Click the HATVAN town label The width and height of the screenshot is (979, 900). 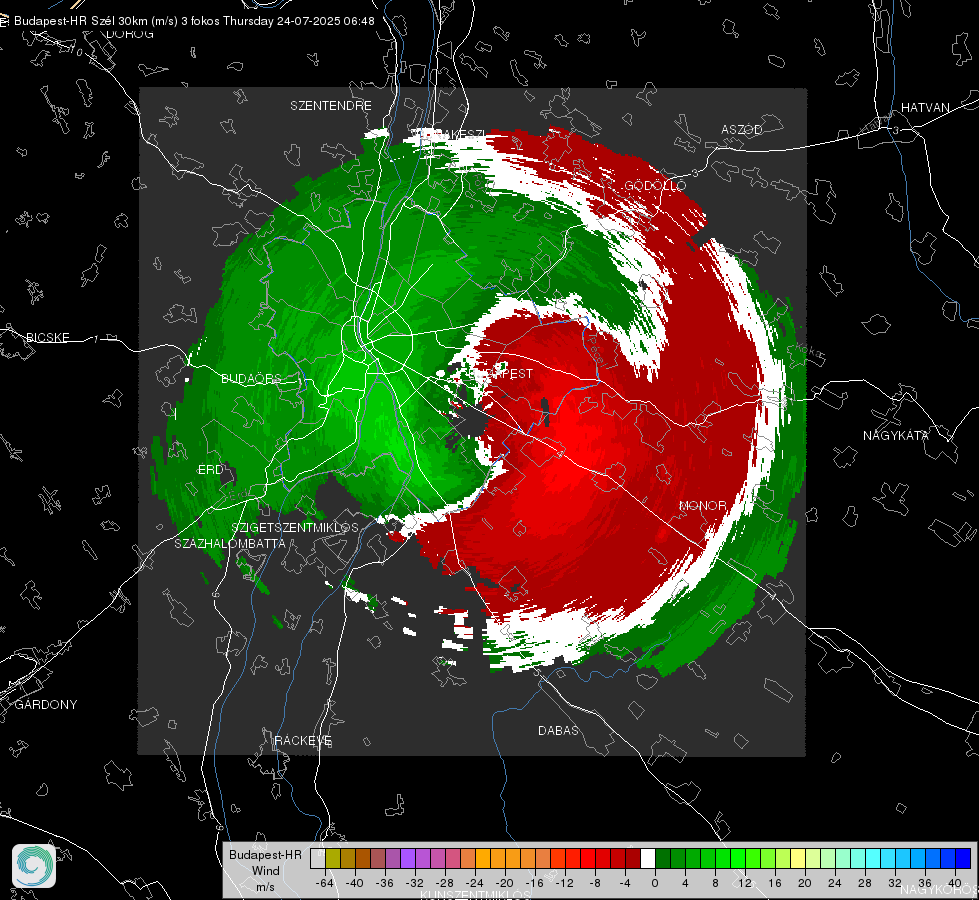925,108
